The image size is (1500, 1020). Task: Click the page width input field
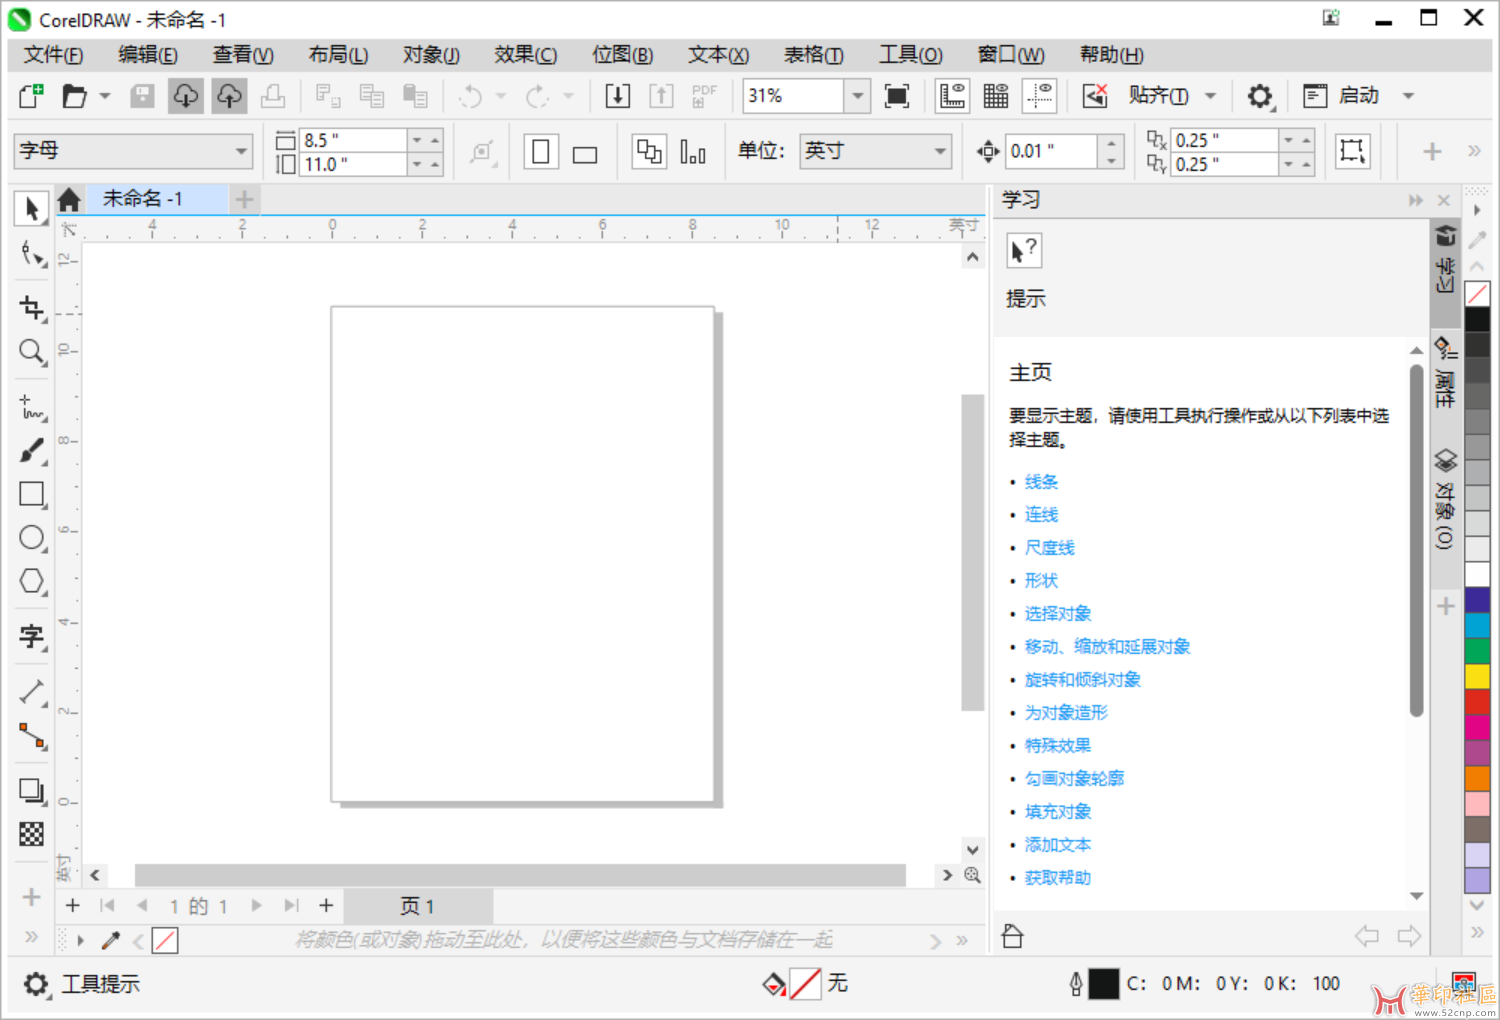[354, 140]
